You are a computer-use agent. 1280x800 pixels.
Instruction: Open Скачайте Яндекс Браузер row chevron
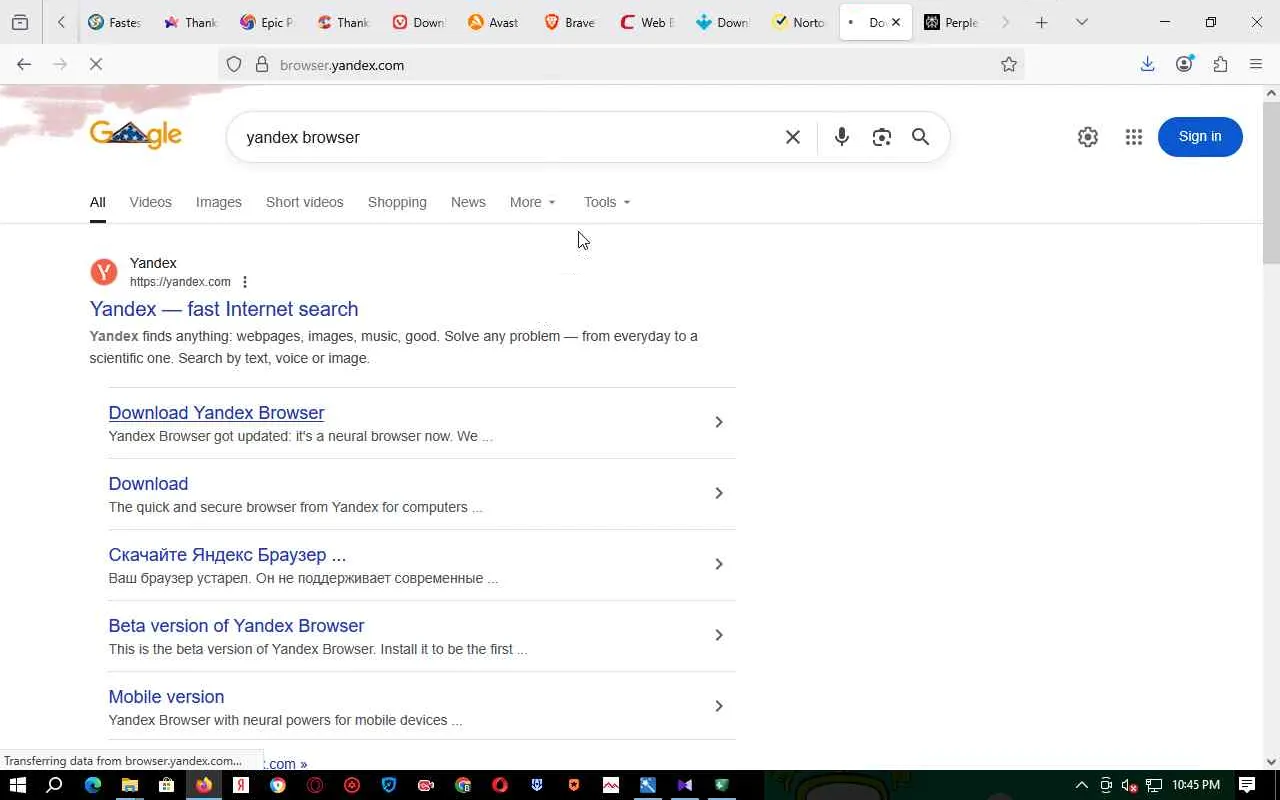pyautogui.click(x=718, y=564)
